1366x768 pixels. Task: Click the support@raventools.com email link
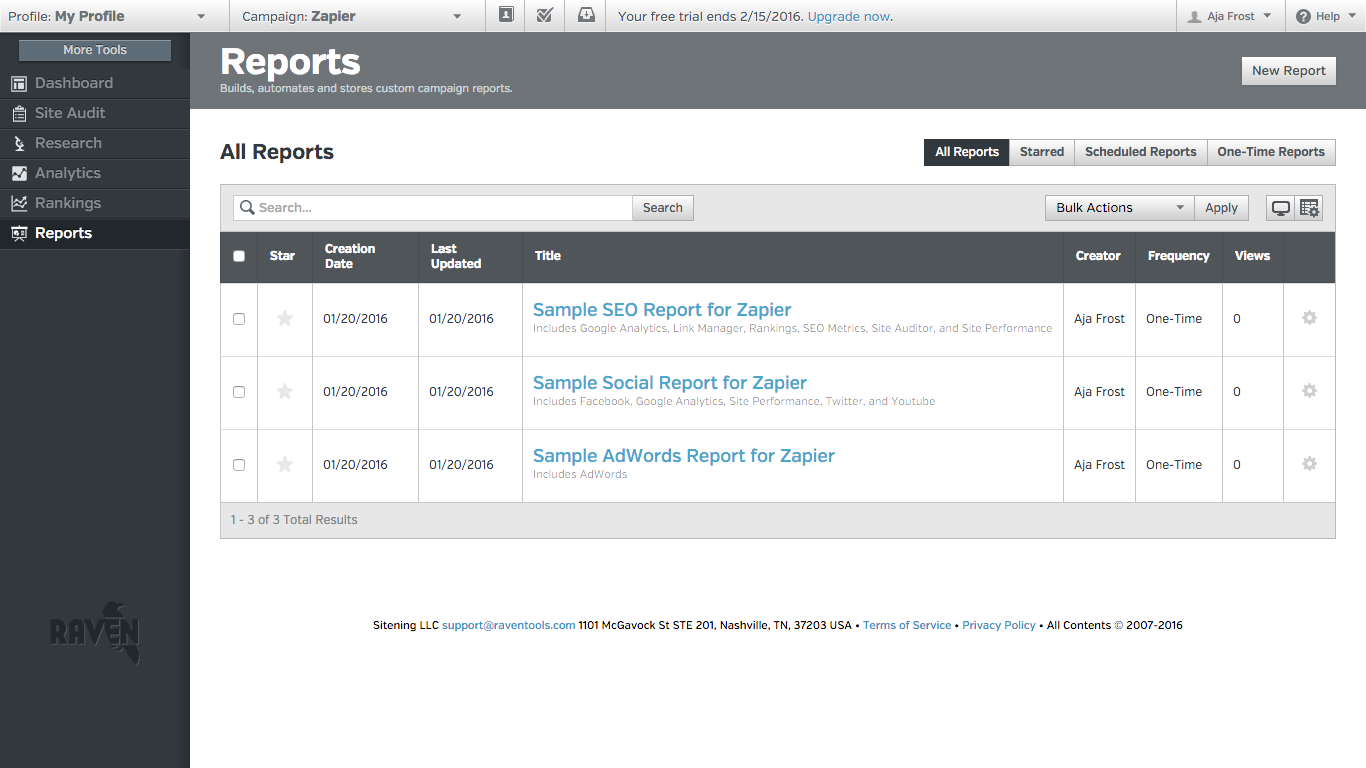tap(508, 625)
